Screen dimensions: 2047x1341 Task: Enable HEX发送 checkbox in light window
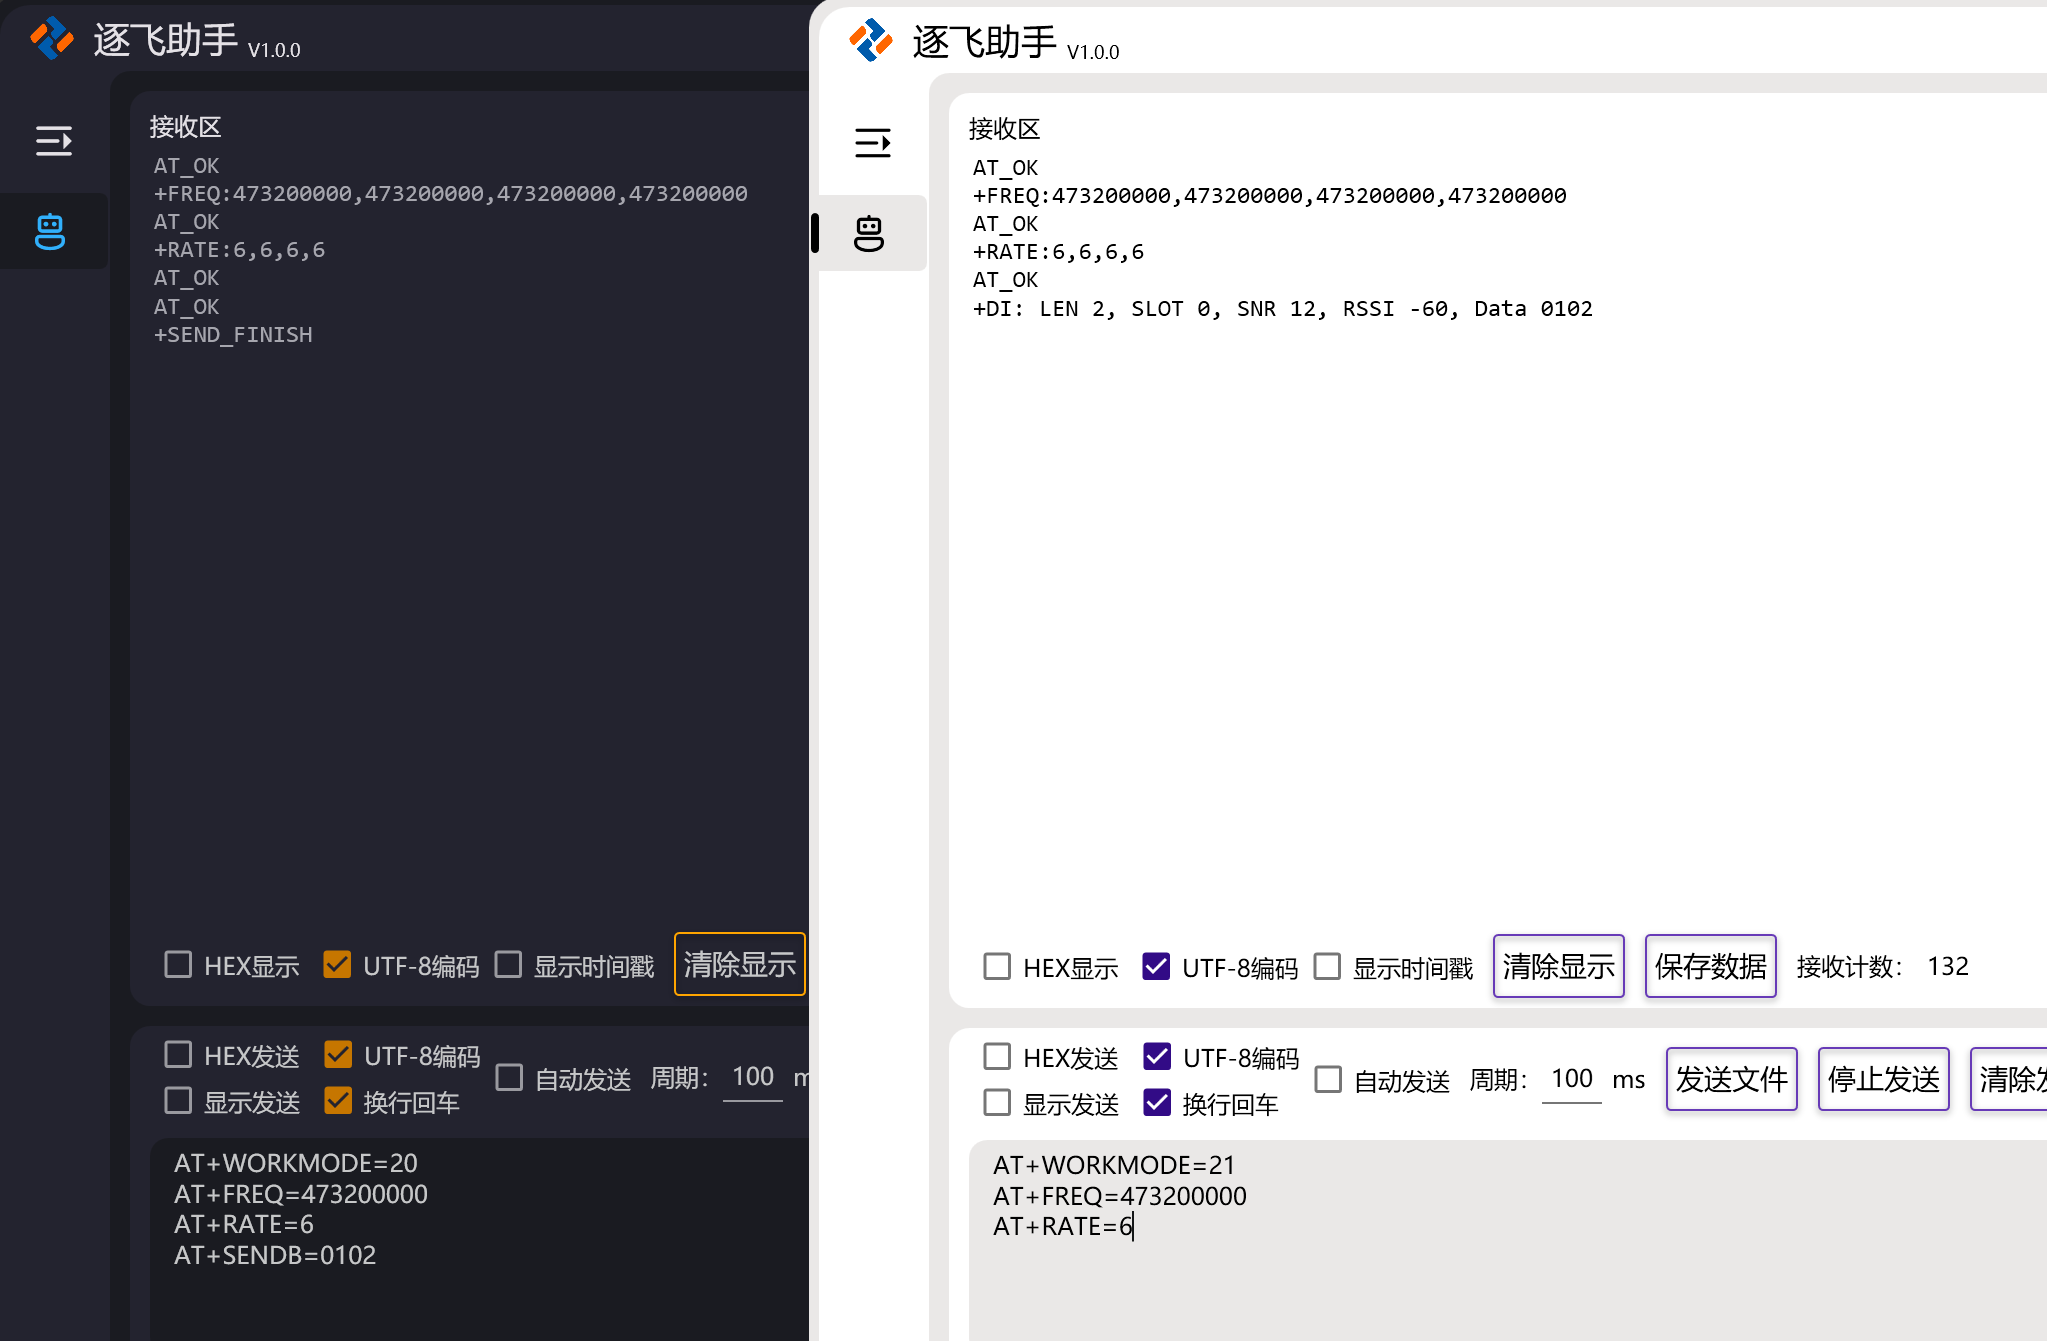coord(997,1057)
